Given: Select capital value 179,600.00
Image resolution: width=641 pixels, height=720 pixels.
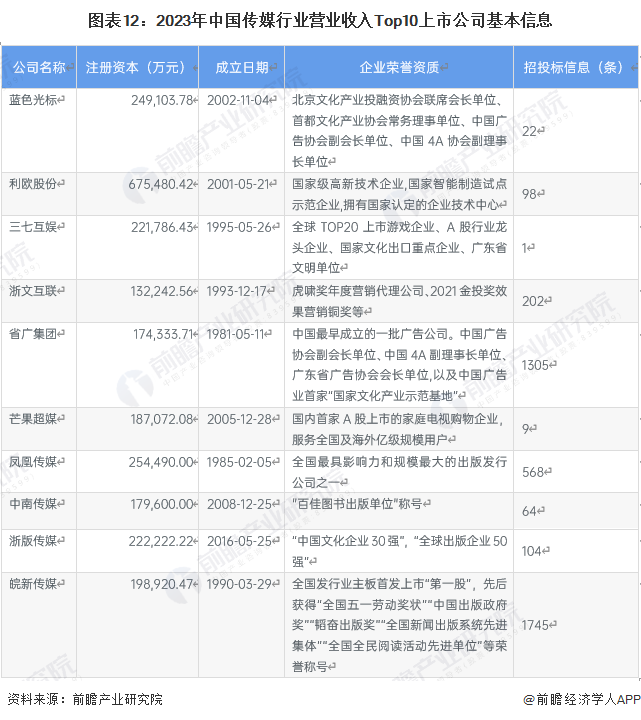Looking at the screenshot, I should 162,504.
